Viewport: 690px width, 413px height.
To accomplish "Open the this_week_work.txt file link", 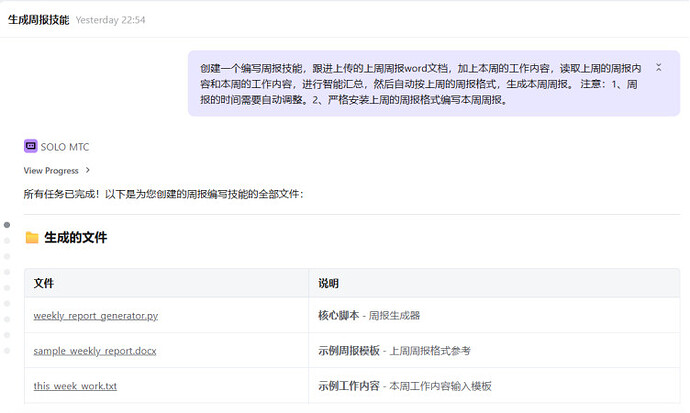I will (x=75, y=386).
